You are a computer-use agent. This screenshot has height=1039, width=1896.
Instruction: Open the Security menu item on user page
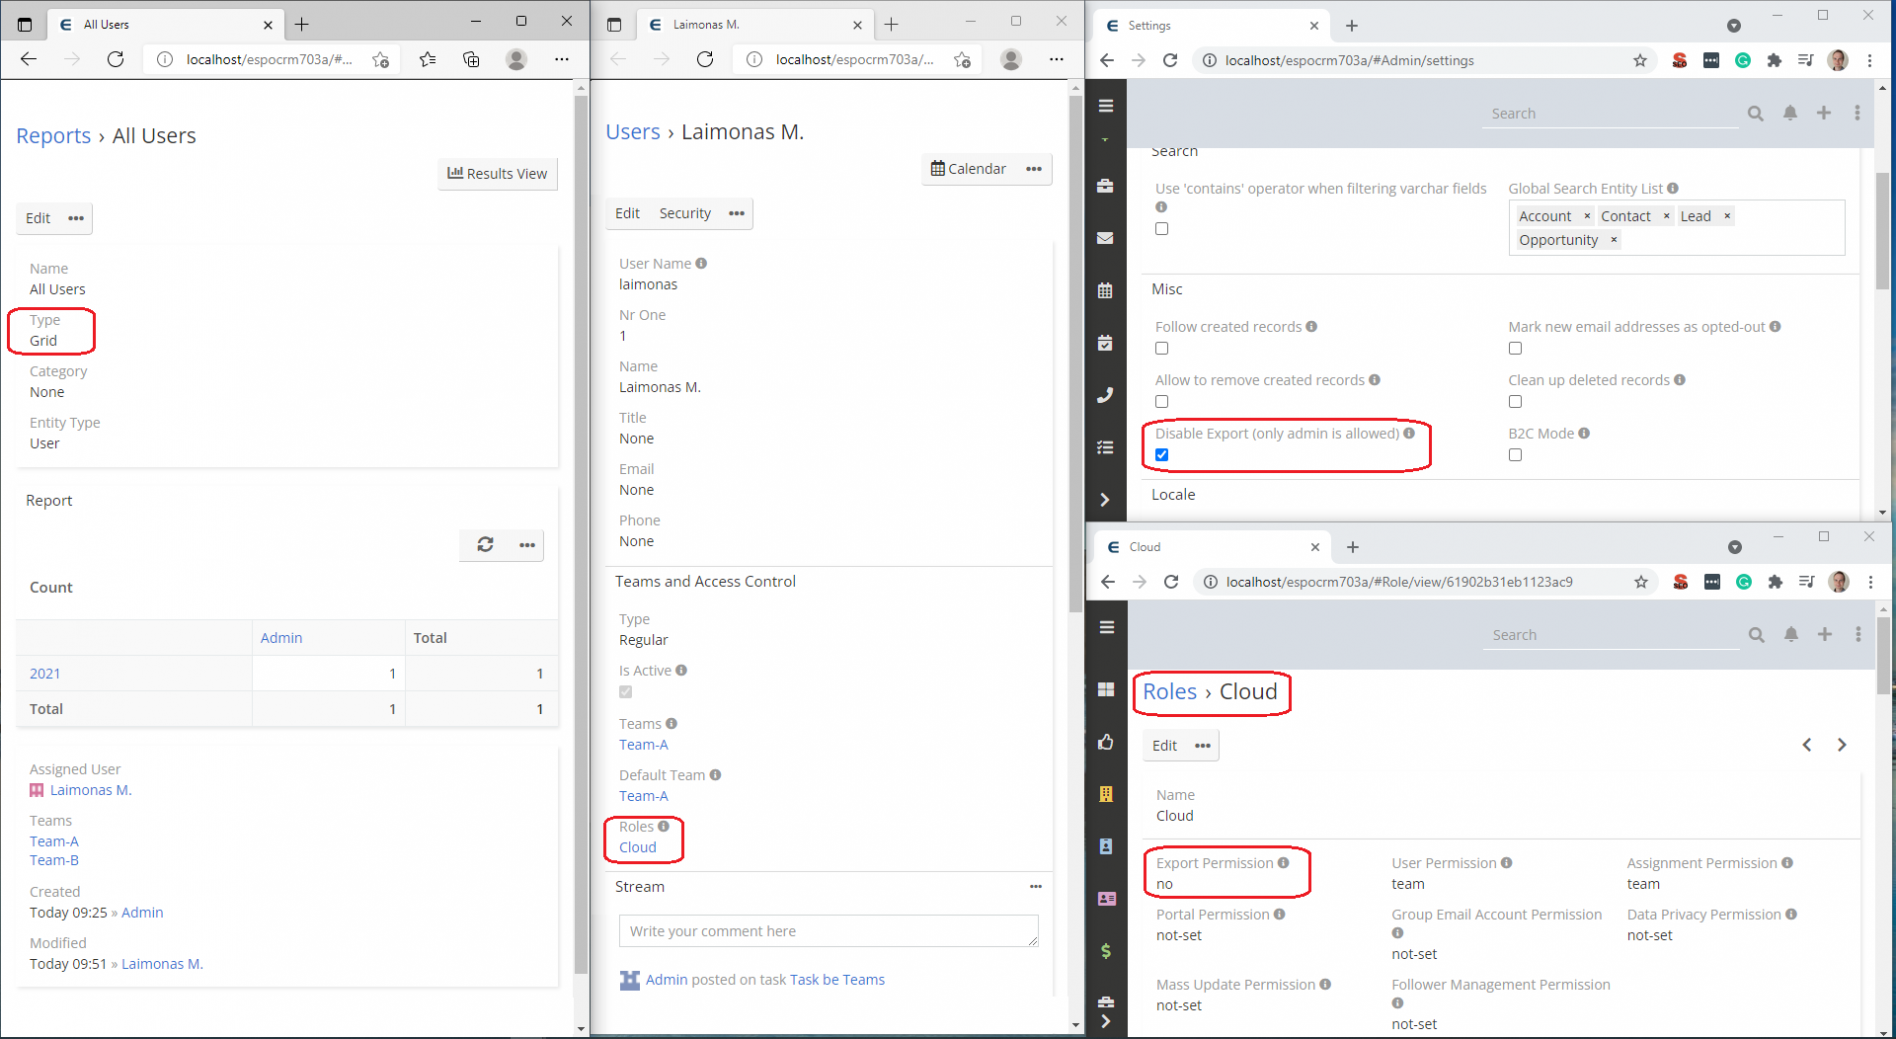click(x=685, y=213)
